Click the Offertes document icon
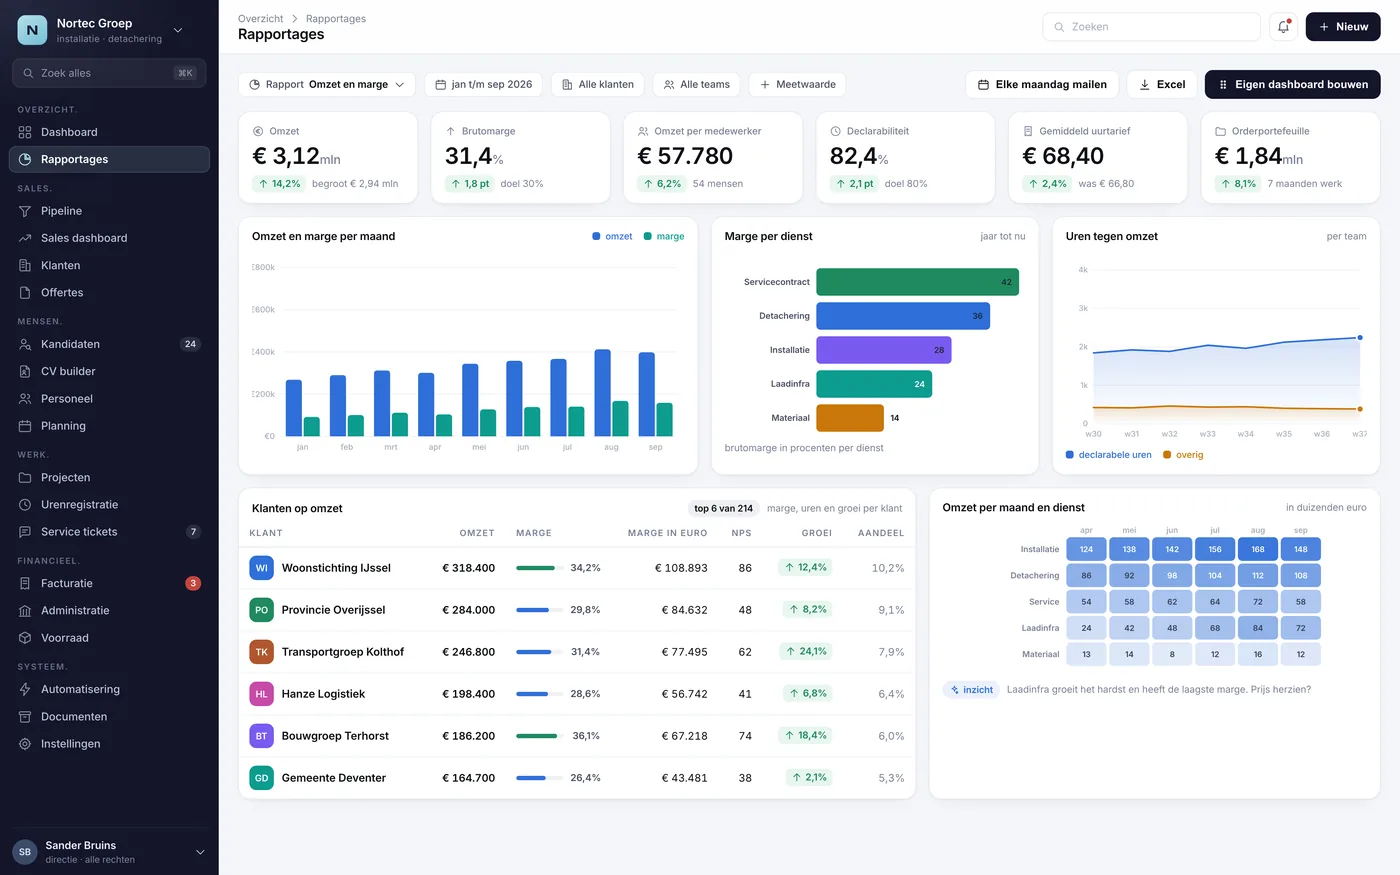Image resolution: width=1400 pixels, height=875 pixels. (x=25, y=292)
